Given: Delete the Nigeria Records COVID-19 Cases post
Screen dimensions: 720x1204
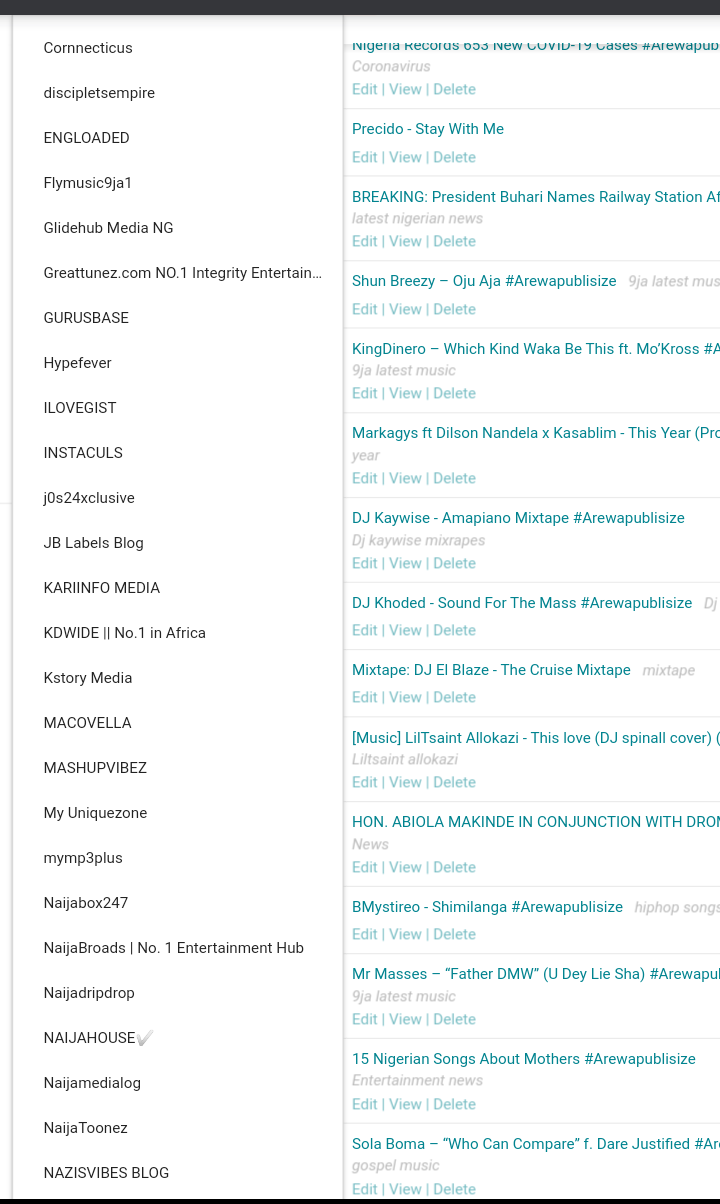Looking at the screenshot, I should (x=454, y=89).
